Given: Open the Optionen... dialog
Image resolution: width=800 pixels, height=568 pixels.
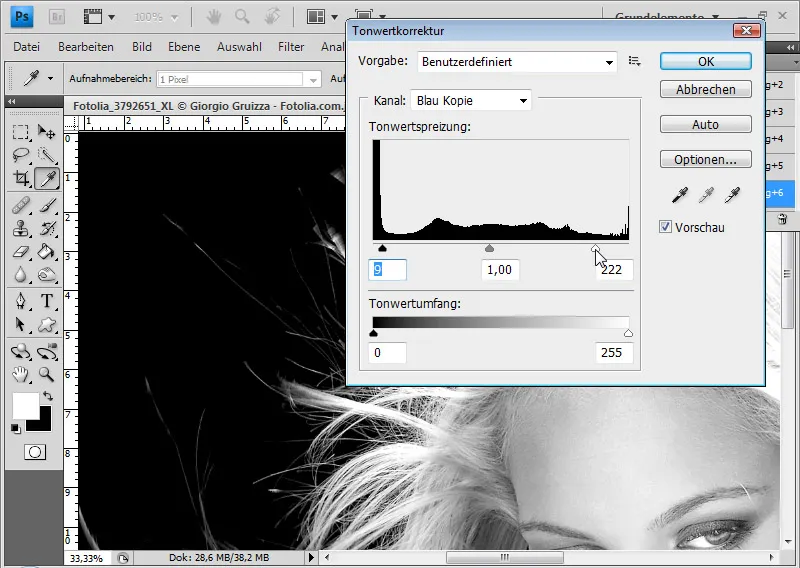Looking at the screenshot, I should pos(706,159).
